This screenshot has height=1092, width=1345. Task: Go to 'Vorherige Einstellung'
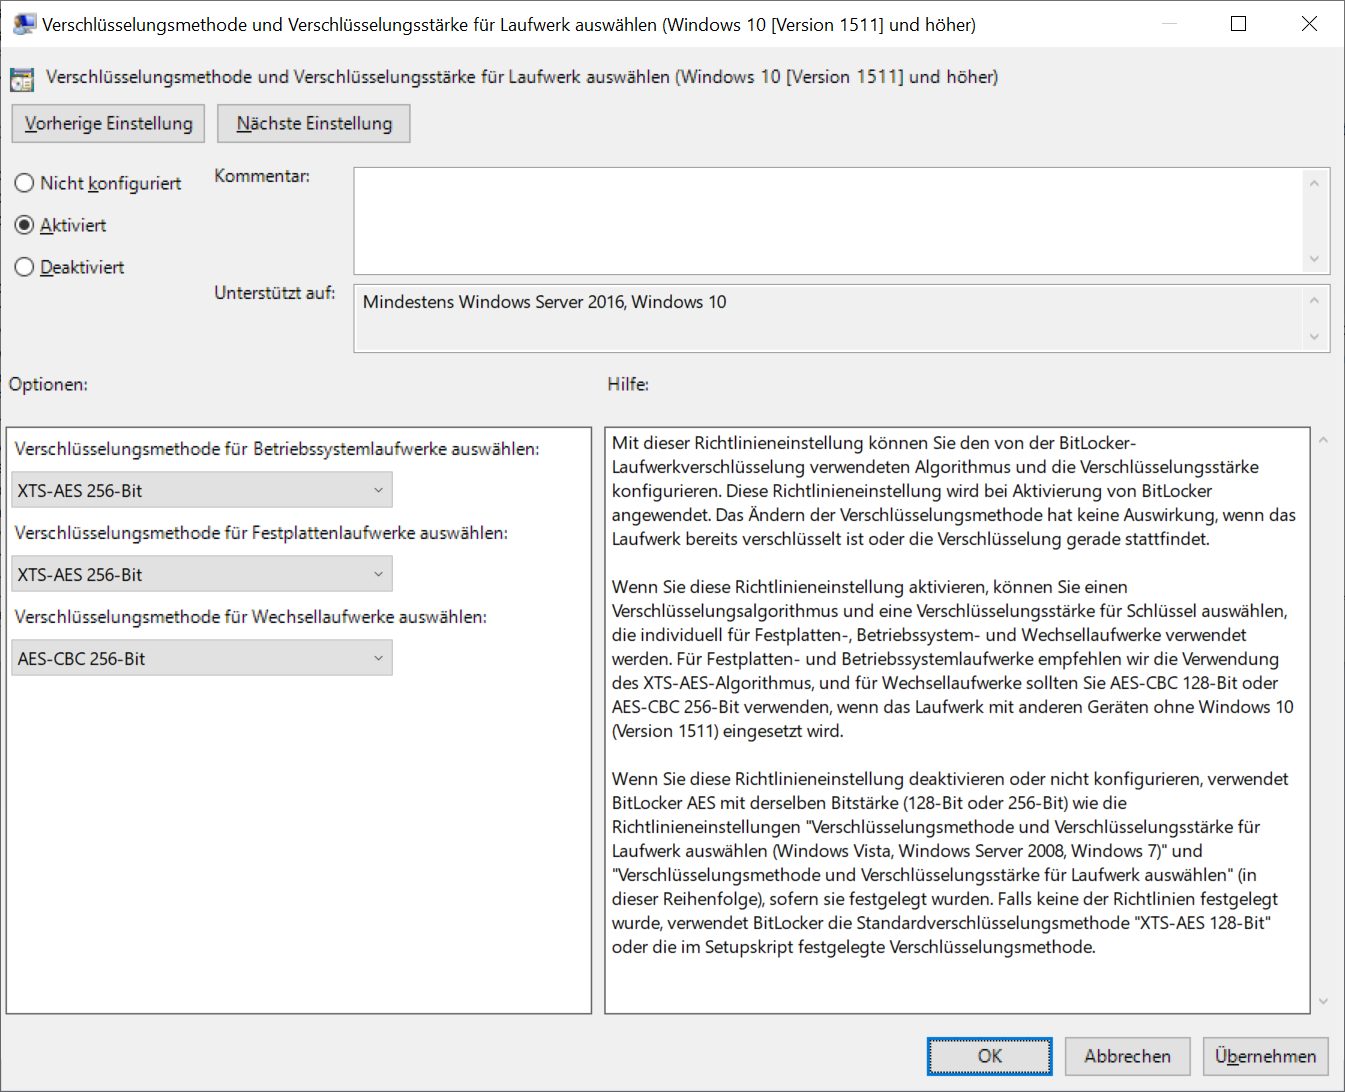point(108,124)
